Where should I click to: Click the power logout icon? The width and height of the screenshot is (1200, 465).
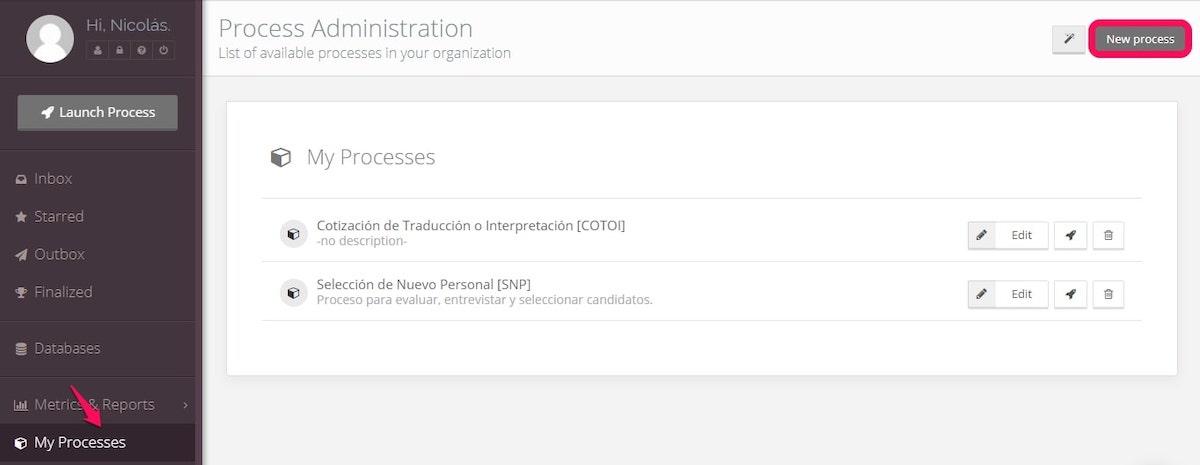(x=163, y=50)
